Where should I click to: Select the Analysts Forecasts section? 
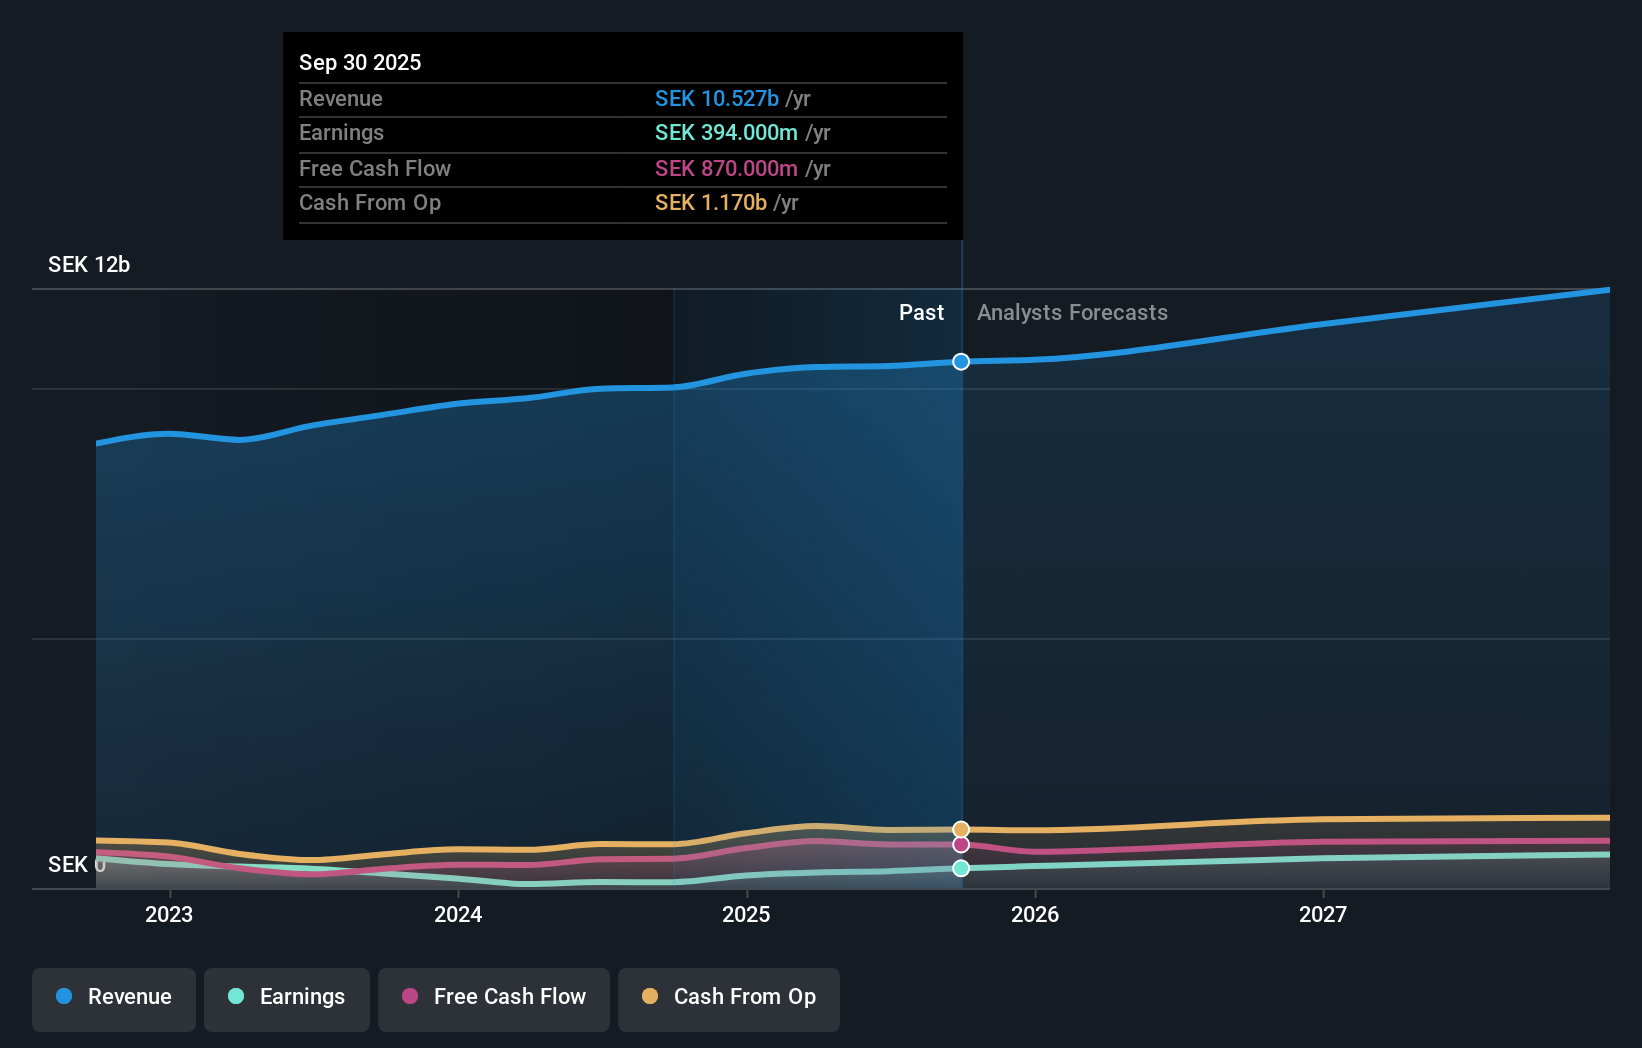tap(1072, 312)
